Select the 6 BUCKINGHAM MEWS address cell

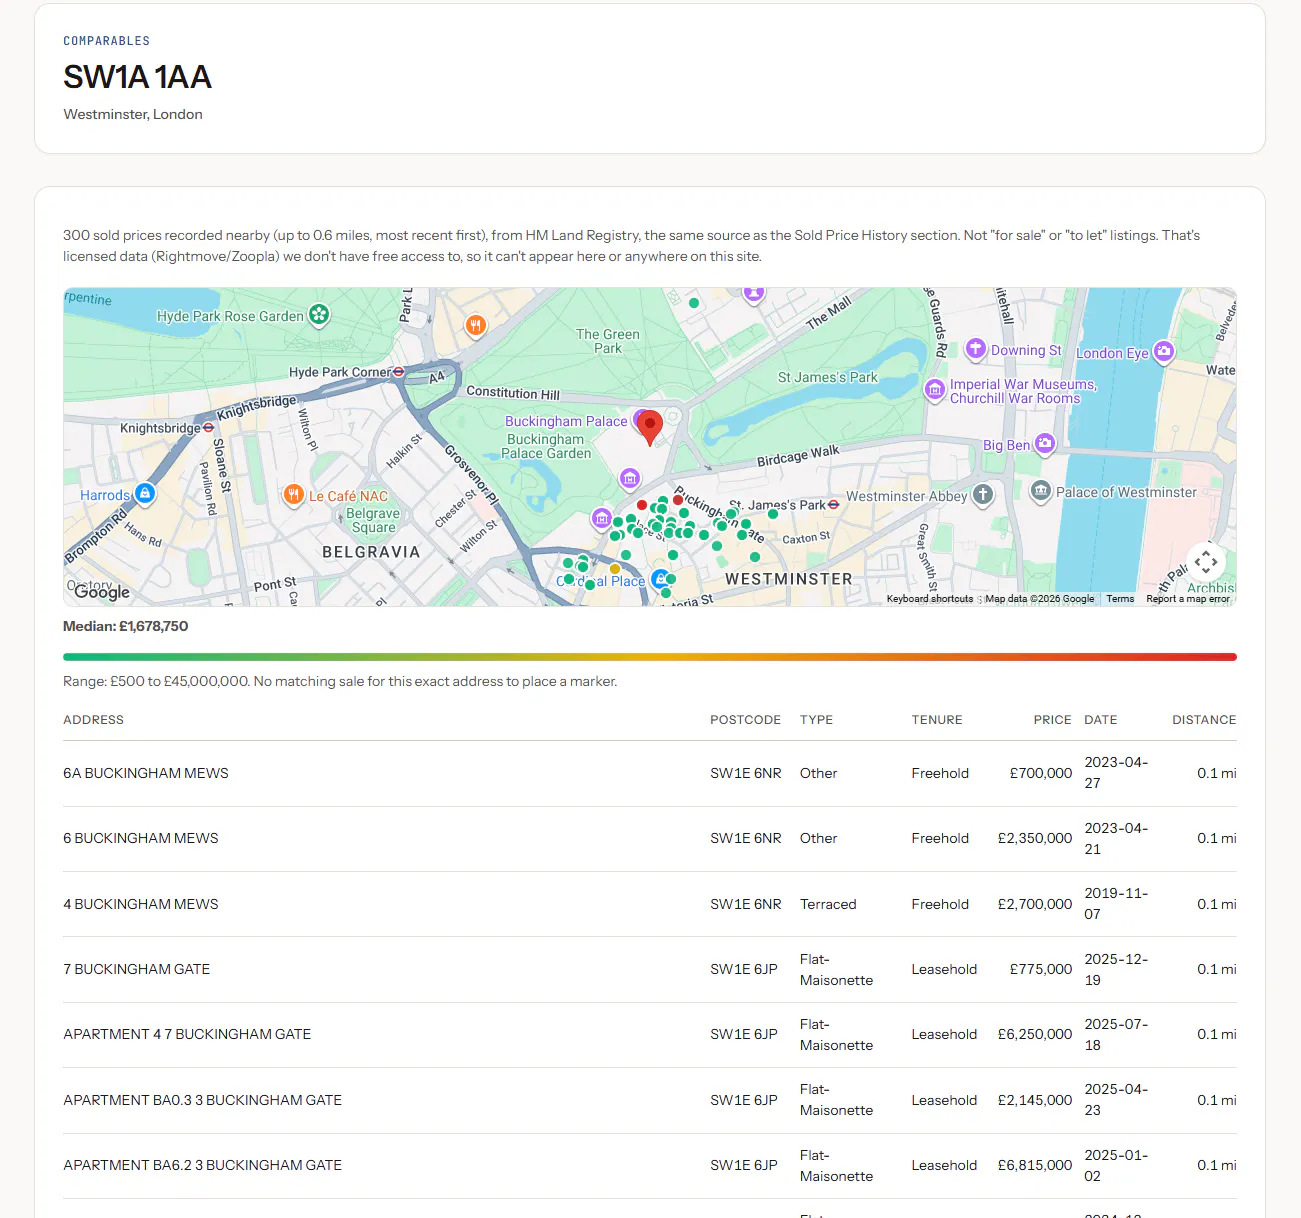tap(141, 838)
